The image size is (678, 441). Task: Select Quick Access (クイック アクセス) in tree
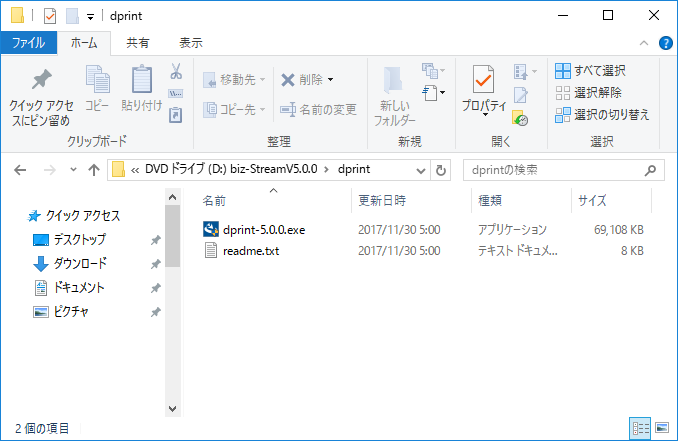[74, 215]
